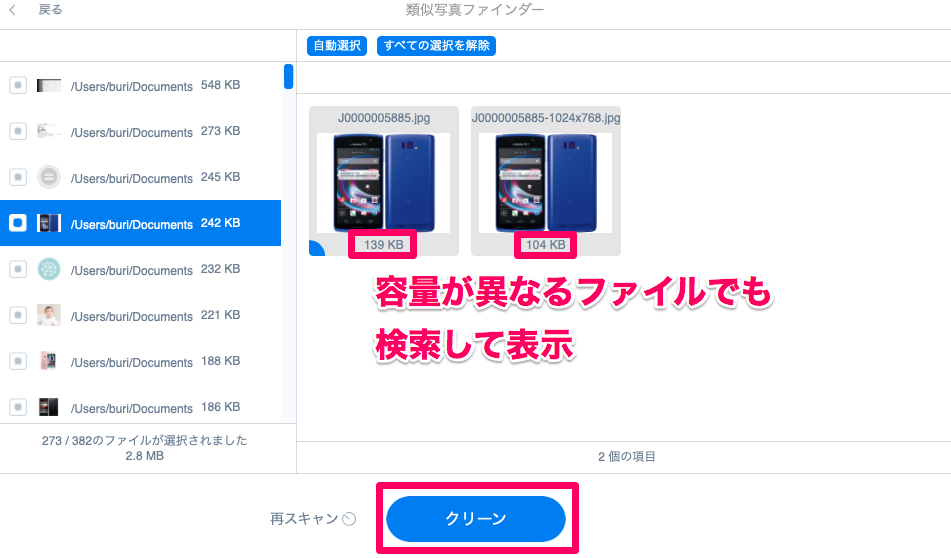Toggle checkbox of selected 242 KB group
Screen dimensions: 951x558
[x=18, y=223]
